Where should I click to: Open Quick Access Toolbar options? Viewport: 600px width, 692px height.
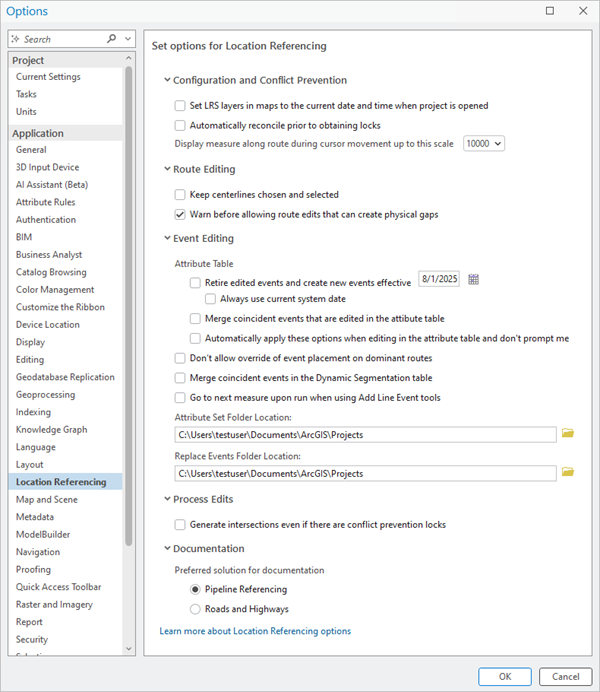59,587
